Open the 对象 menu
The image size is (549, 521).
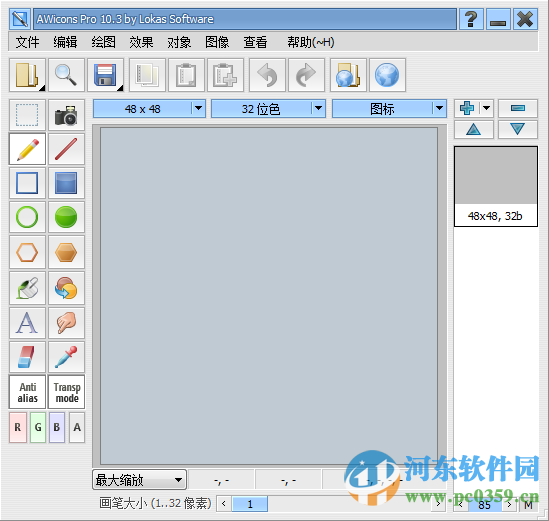coord(179,42)
